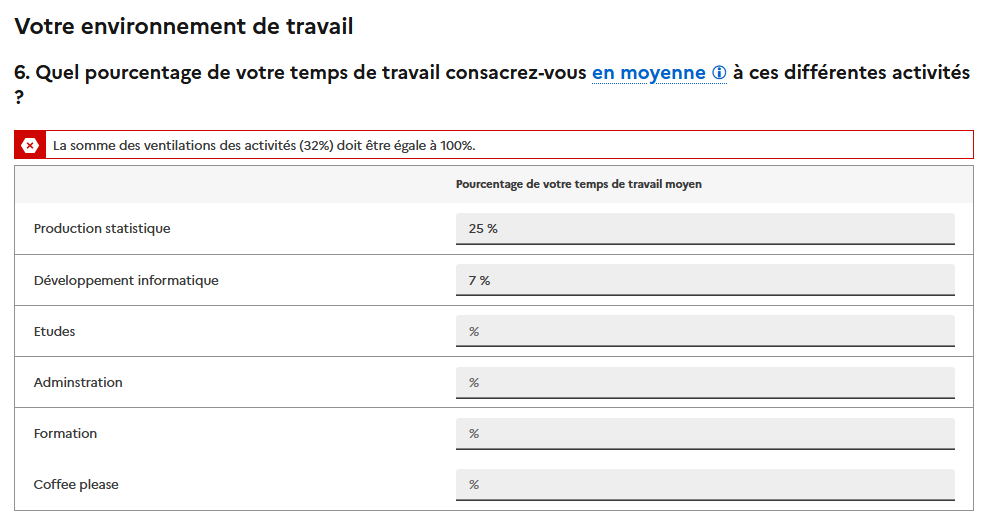Click the "Formation" row label
The height and width of the screenshot is (529, 999).
[65, 433]
